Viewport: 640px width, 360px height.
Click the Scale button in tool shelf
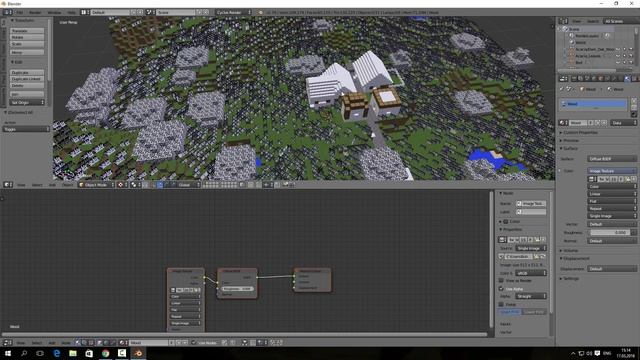27,44
